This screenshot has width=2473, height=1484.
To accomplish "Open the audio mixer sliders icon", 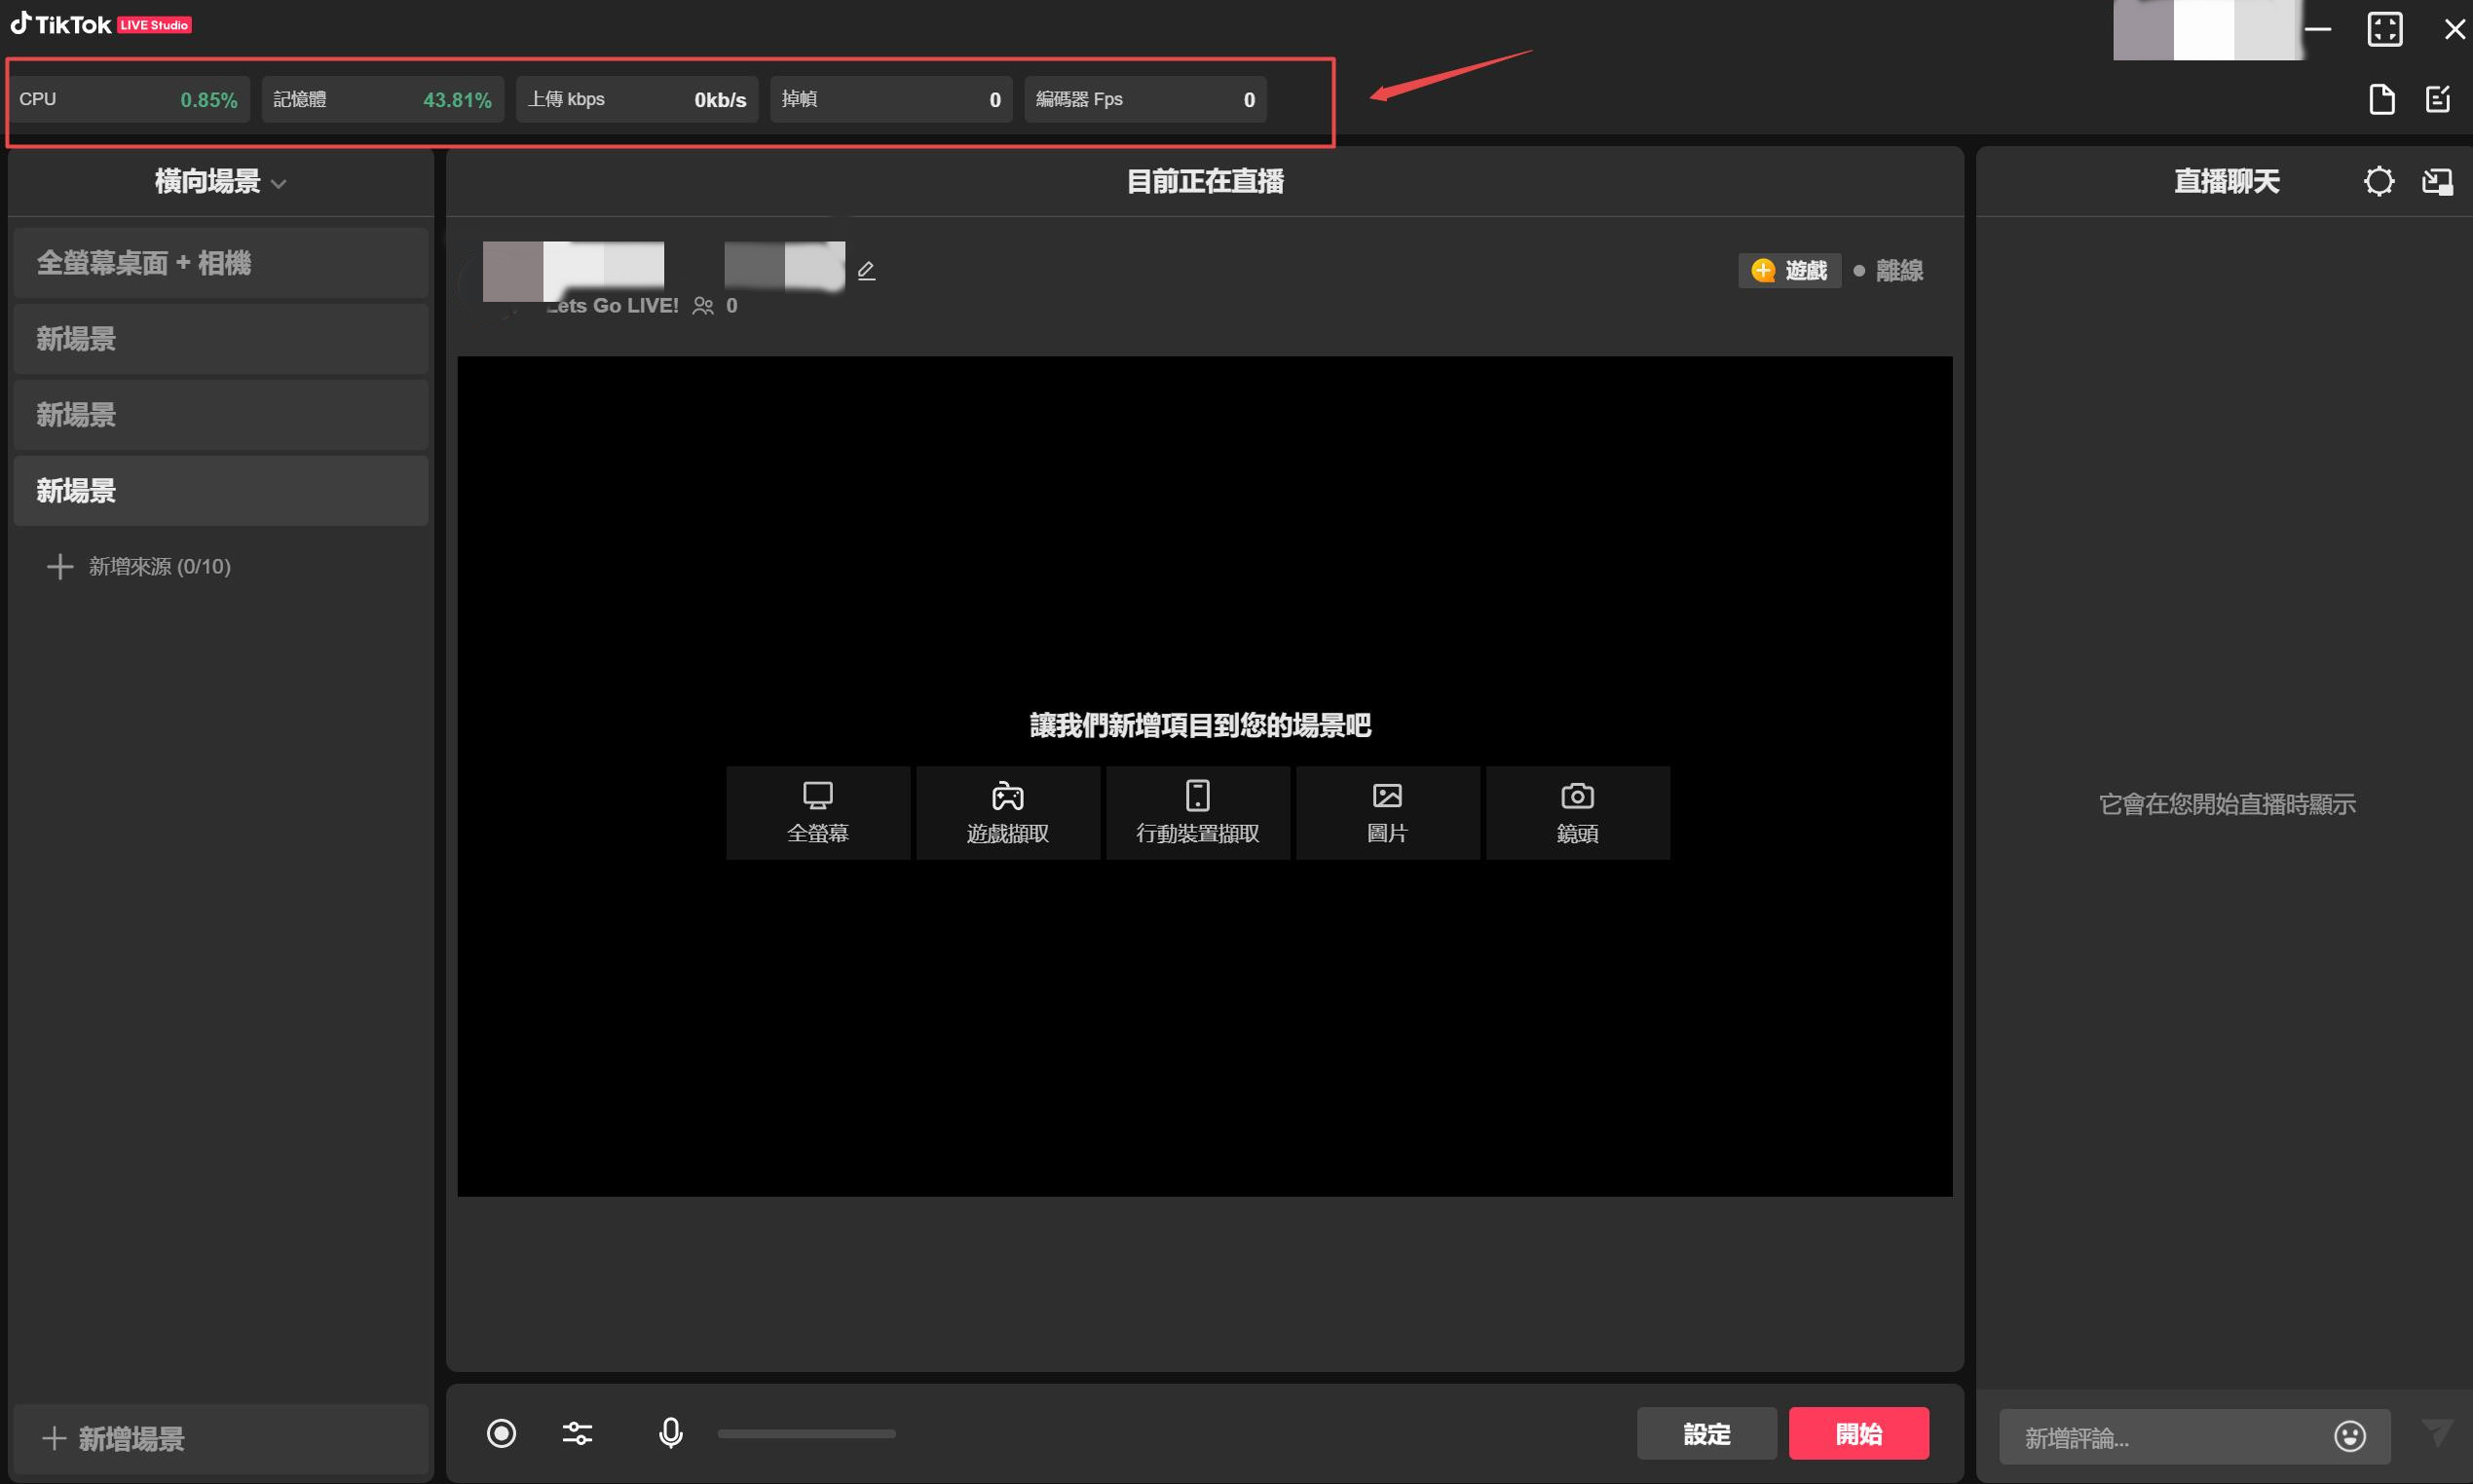I will pyautogui.click(x=577, y=1433).
